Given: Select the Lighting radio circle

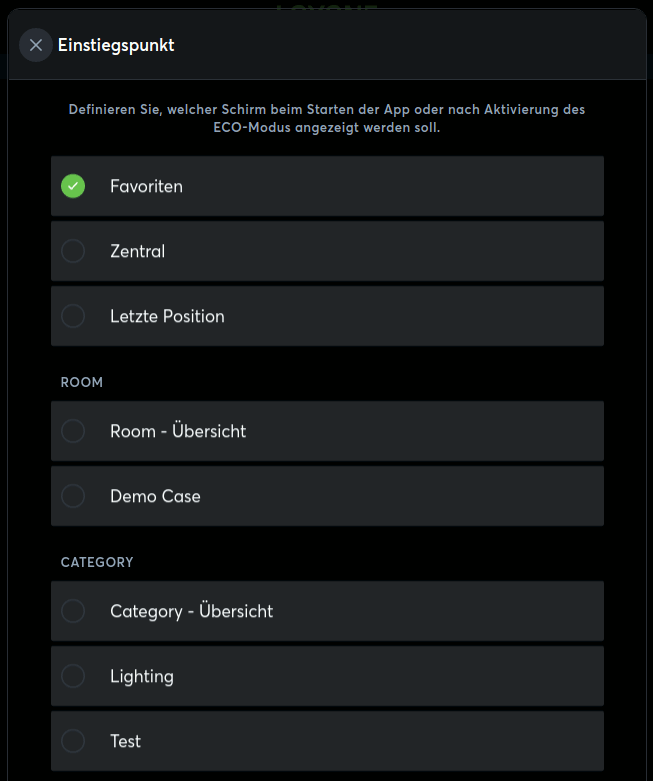Looking at the screenshot, I should pos(73,676).
